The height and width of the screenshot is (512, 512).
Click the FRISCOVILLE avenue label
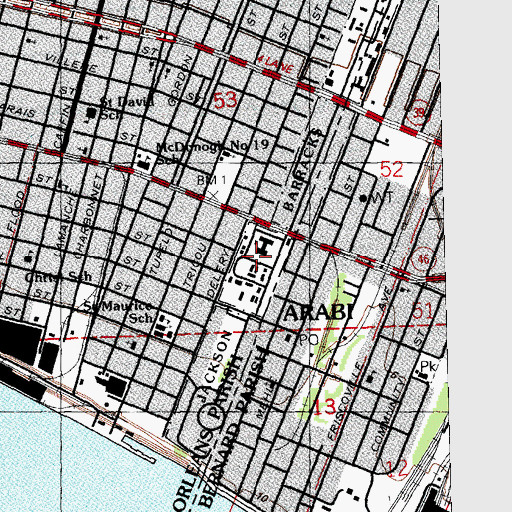[345, 401]
